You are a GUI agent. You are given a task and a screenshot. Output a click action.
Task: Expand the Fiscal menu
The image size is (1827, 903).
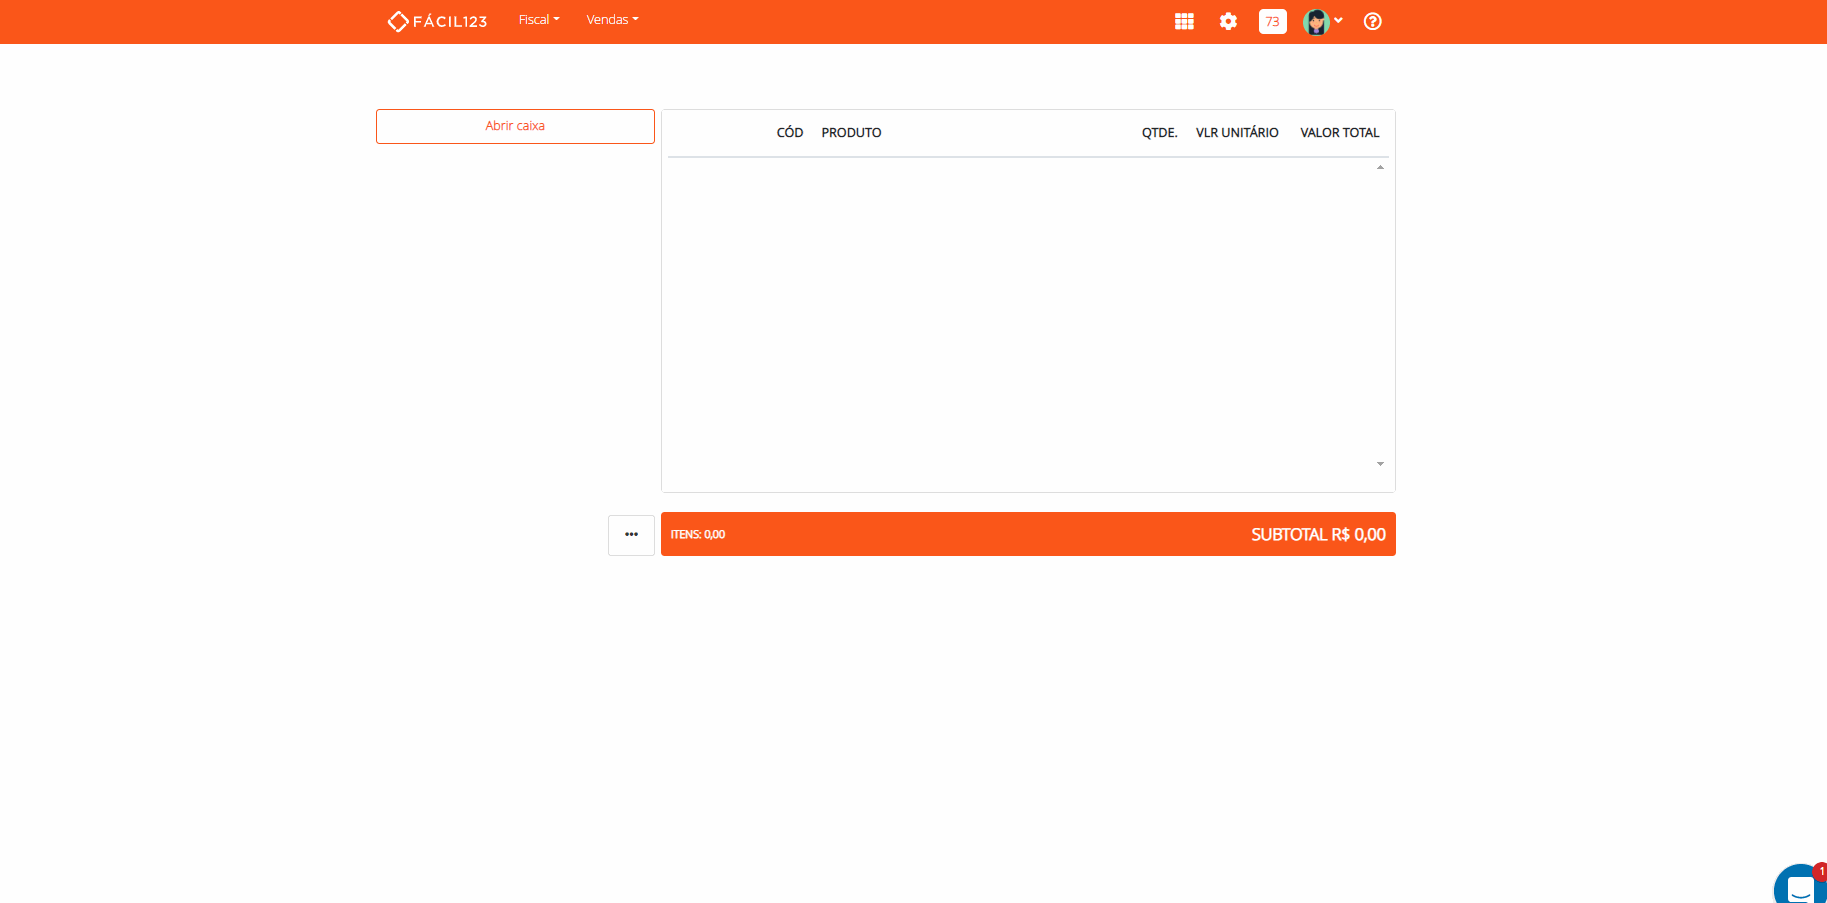539,20
